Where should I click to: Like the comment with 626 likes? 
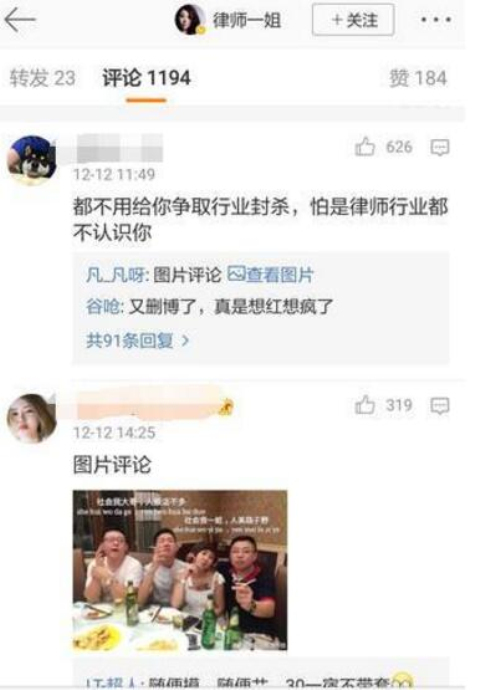365,147
